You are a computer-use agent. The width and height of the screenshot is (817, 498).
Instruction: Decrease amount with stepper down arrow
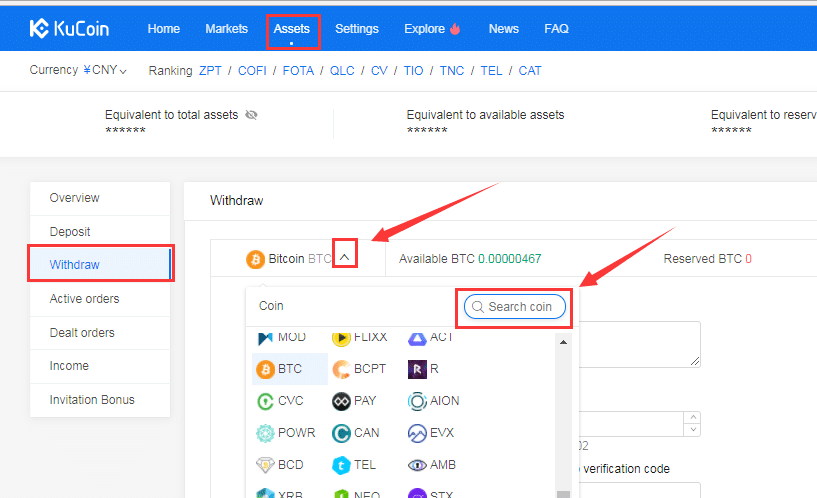pyautogui.click(x=692, y=430)
